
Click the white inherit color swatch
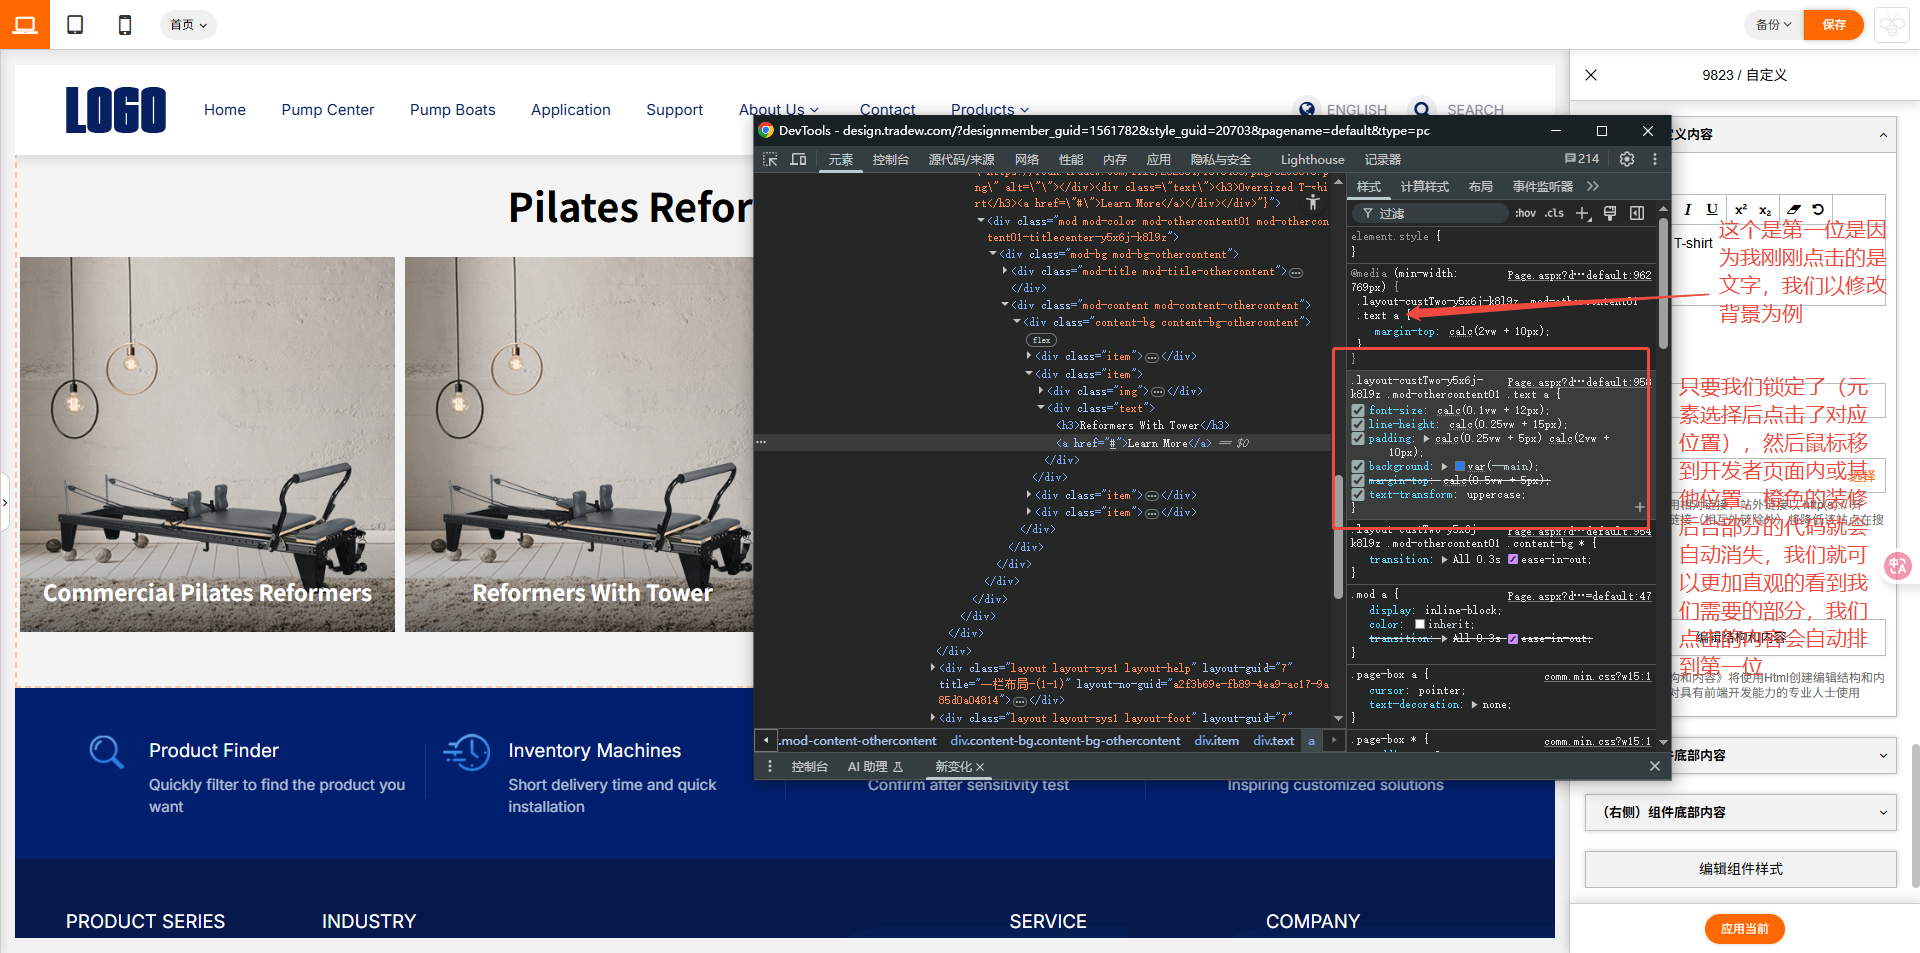click(1420, 624)
